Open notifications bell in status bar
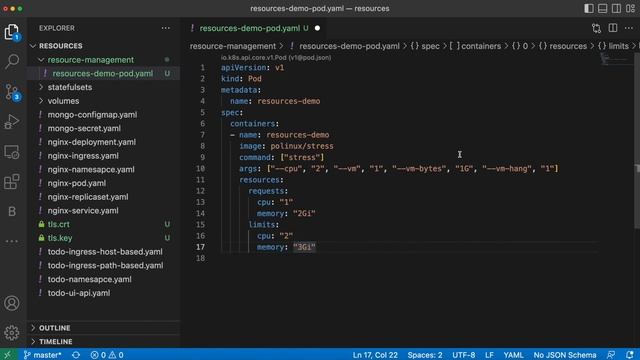The image size is (640, 360). pos(630,355)
